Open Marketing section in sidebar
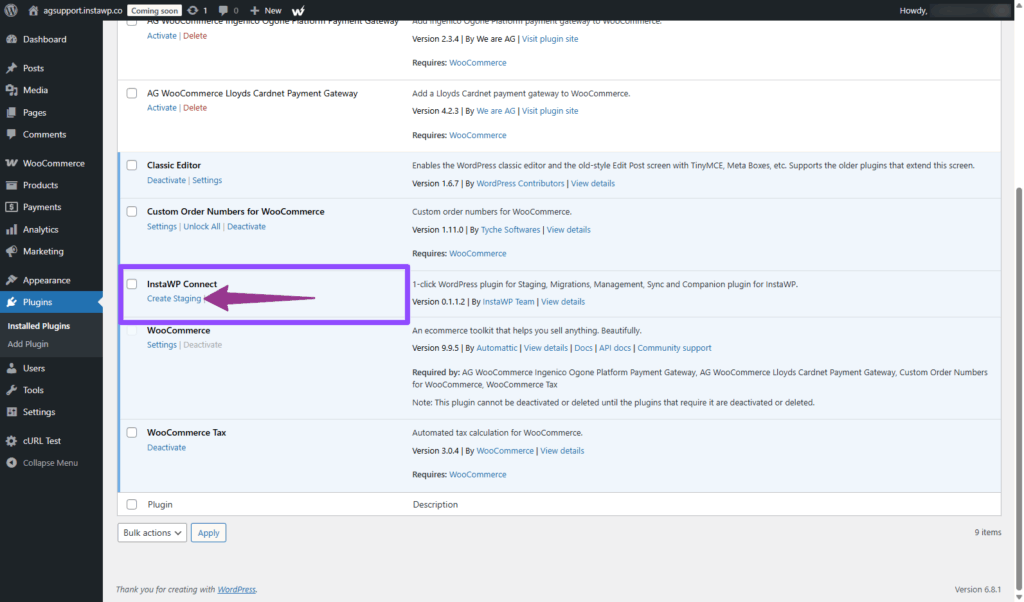Viewport: 1024px width, 602px height. (x=43, y=251)
